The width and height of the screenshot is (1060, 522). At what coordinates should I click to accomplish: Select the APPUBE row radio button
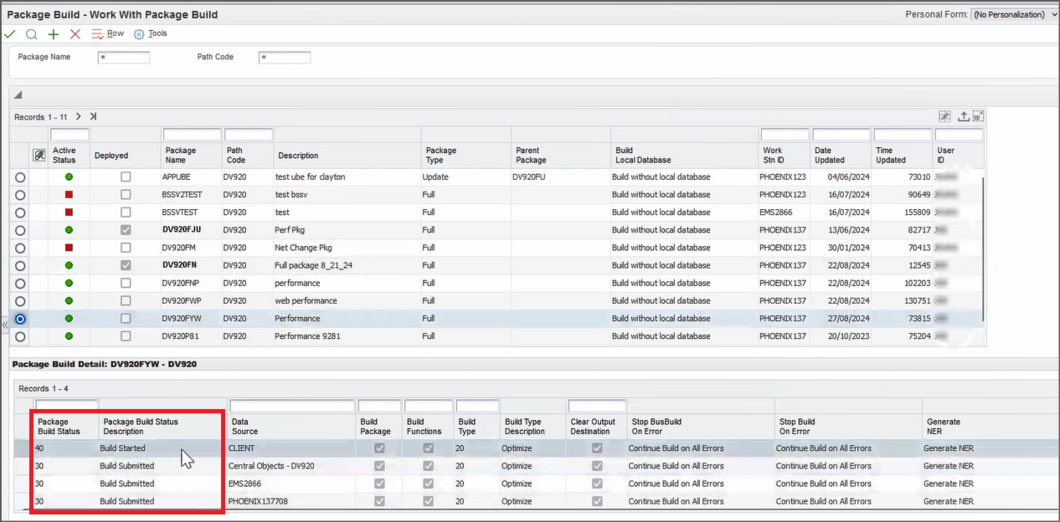point(20,177)
